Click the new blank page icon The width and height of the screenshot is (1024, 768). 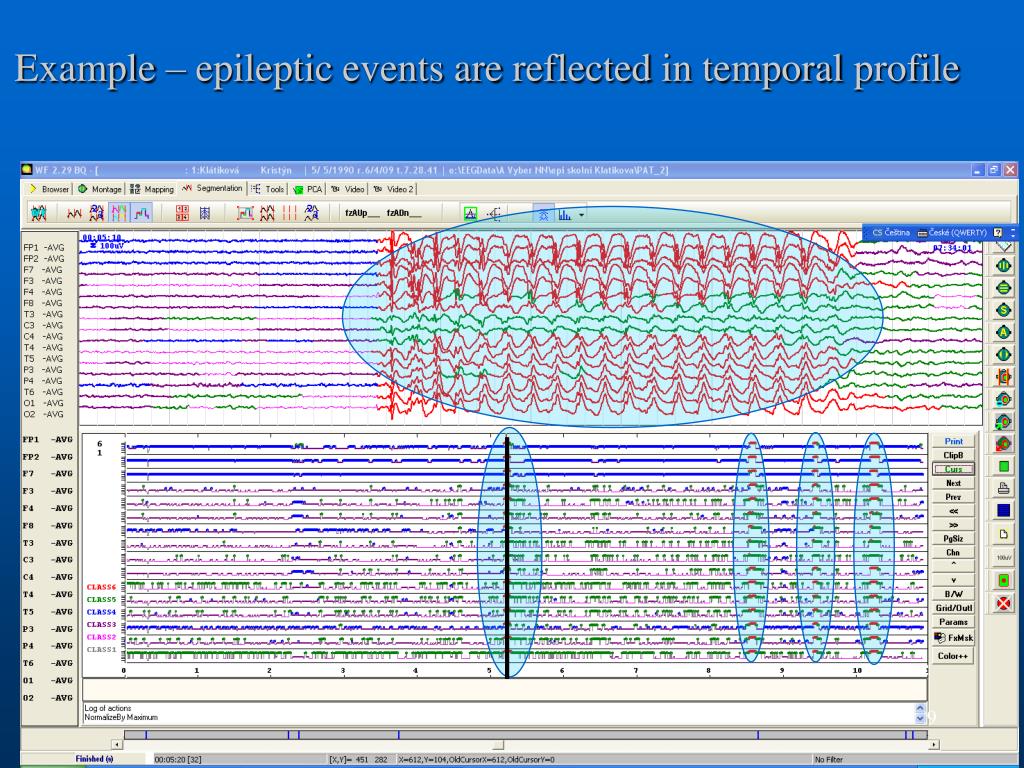pos(1004,534)
